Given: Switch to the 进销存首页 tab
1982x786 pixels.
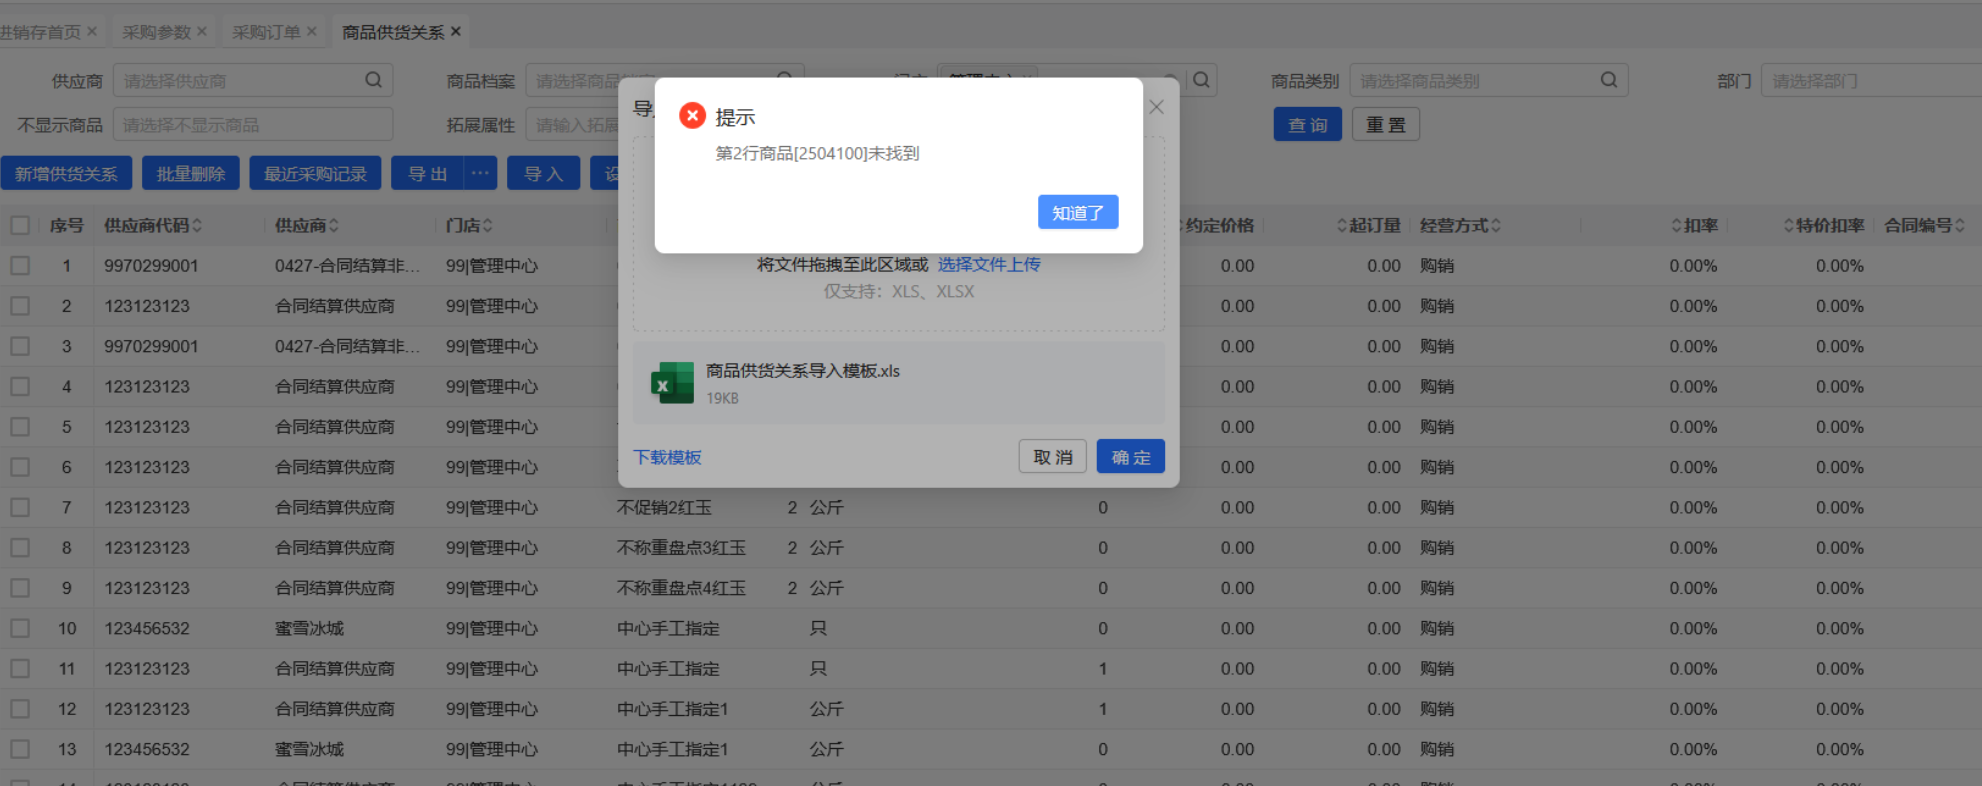Looking at the screenshot, I should tap(40, 32).
